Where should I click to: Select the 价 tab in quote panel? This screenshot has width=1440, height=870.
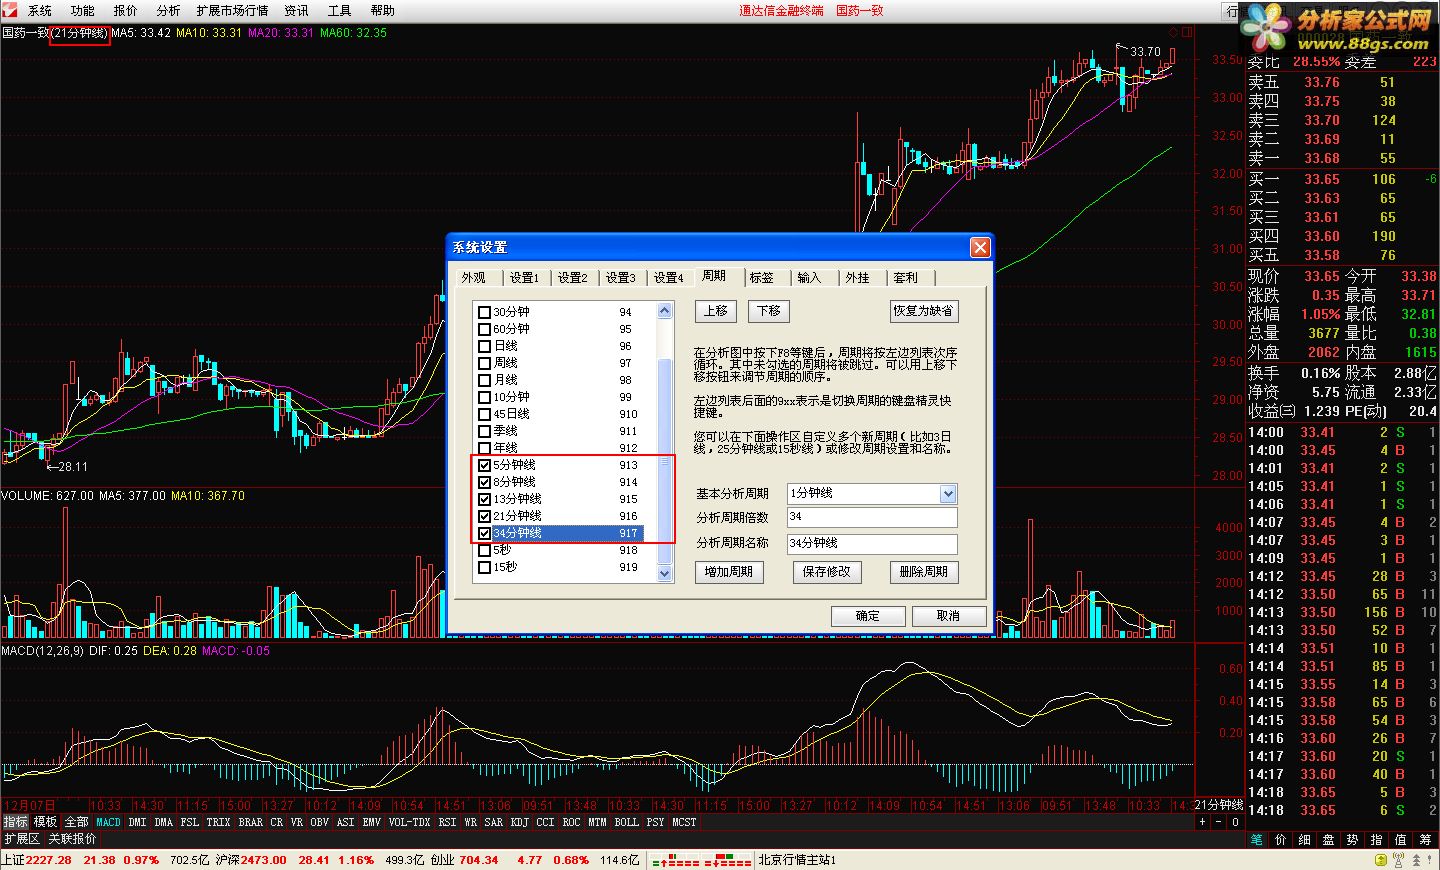(x=1280, y=840)
